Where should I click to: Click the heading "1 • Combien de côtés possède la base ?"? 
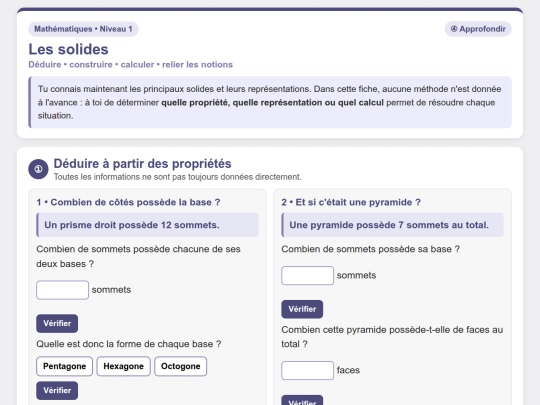pyautogui.click(x=128, y=202)
